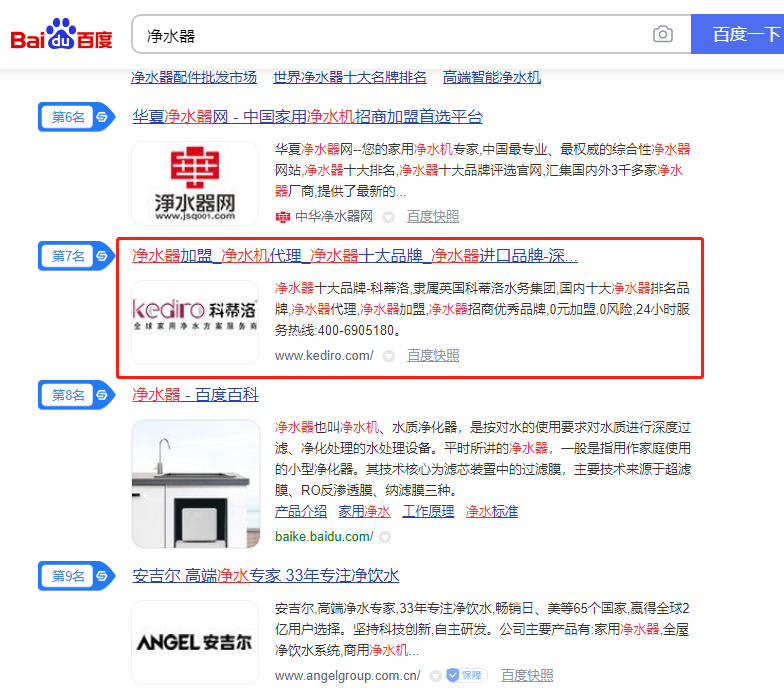
Task: Click the 第7名 rank badge
Action: pos(76,256)
